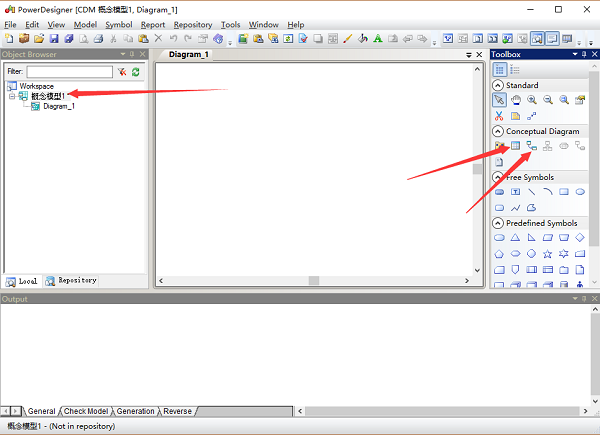Select Diagram_1 in the Object Browser tree
This screenshot has width=600, height=435.
point(57,106)
